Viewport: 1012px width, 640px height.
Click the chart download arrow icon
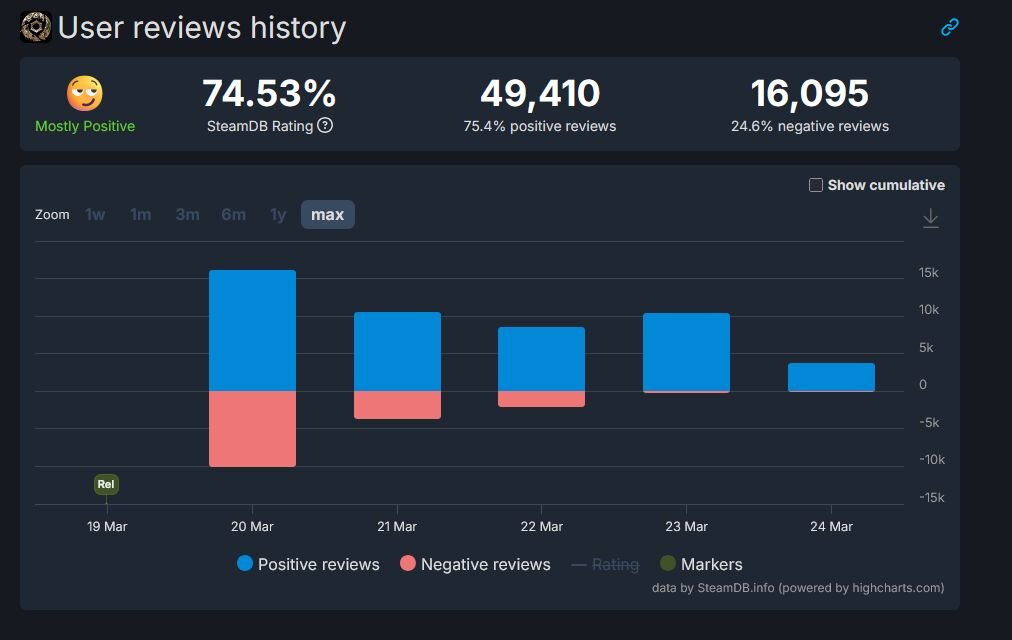(930, 218)
